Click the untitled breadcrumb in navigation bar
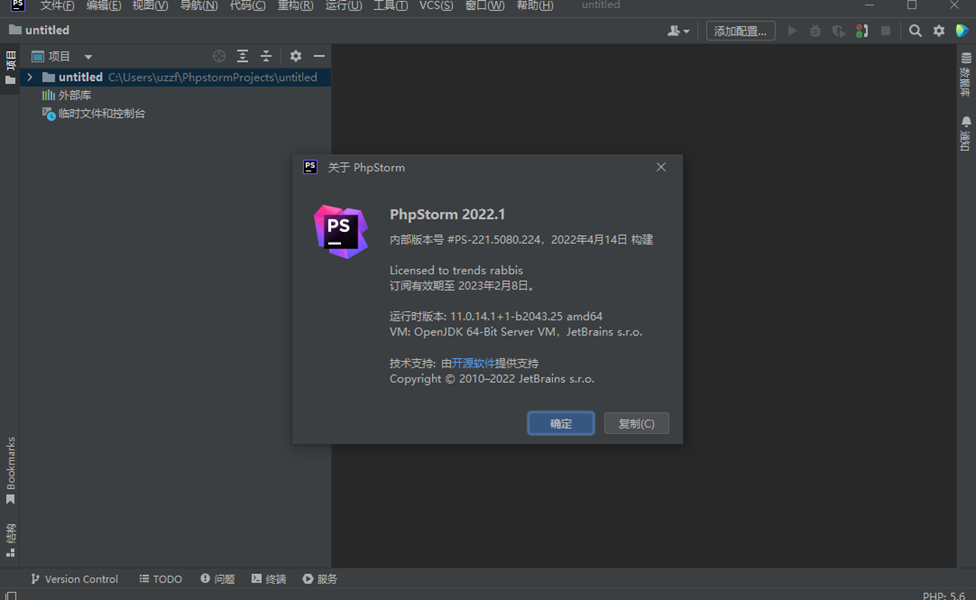This screenshot has height=600, width=976. (x=39, y=30)
